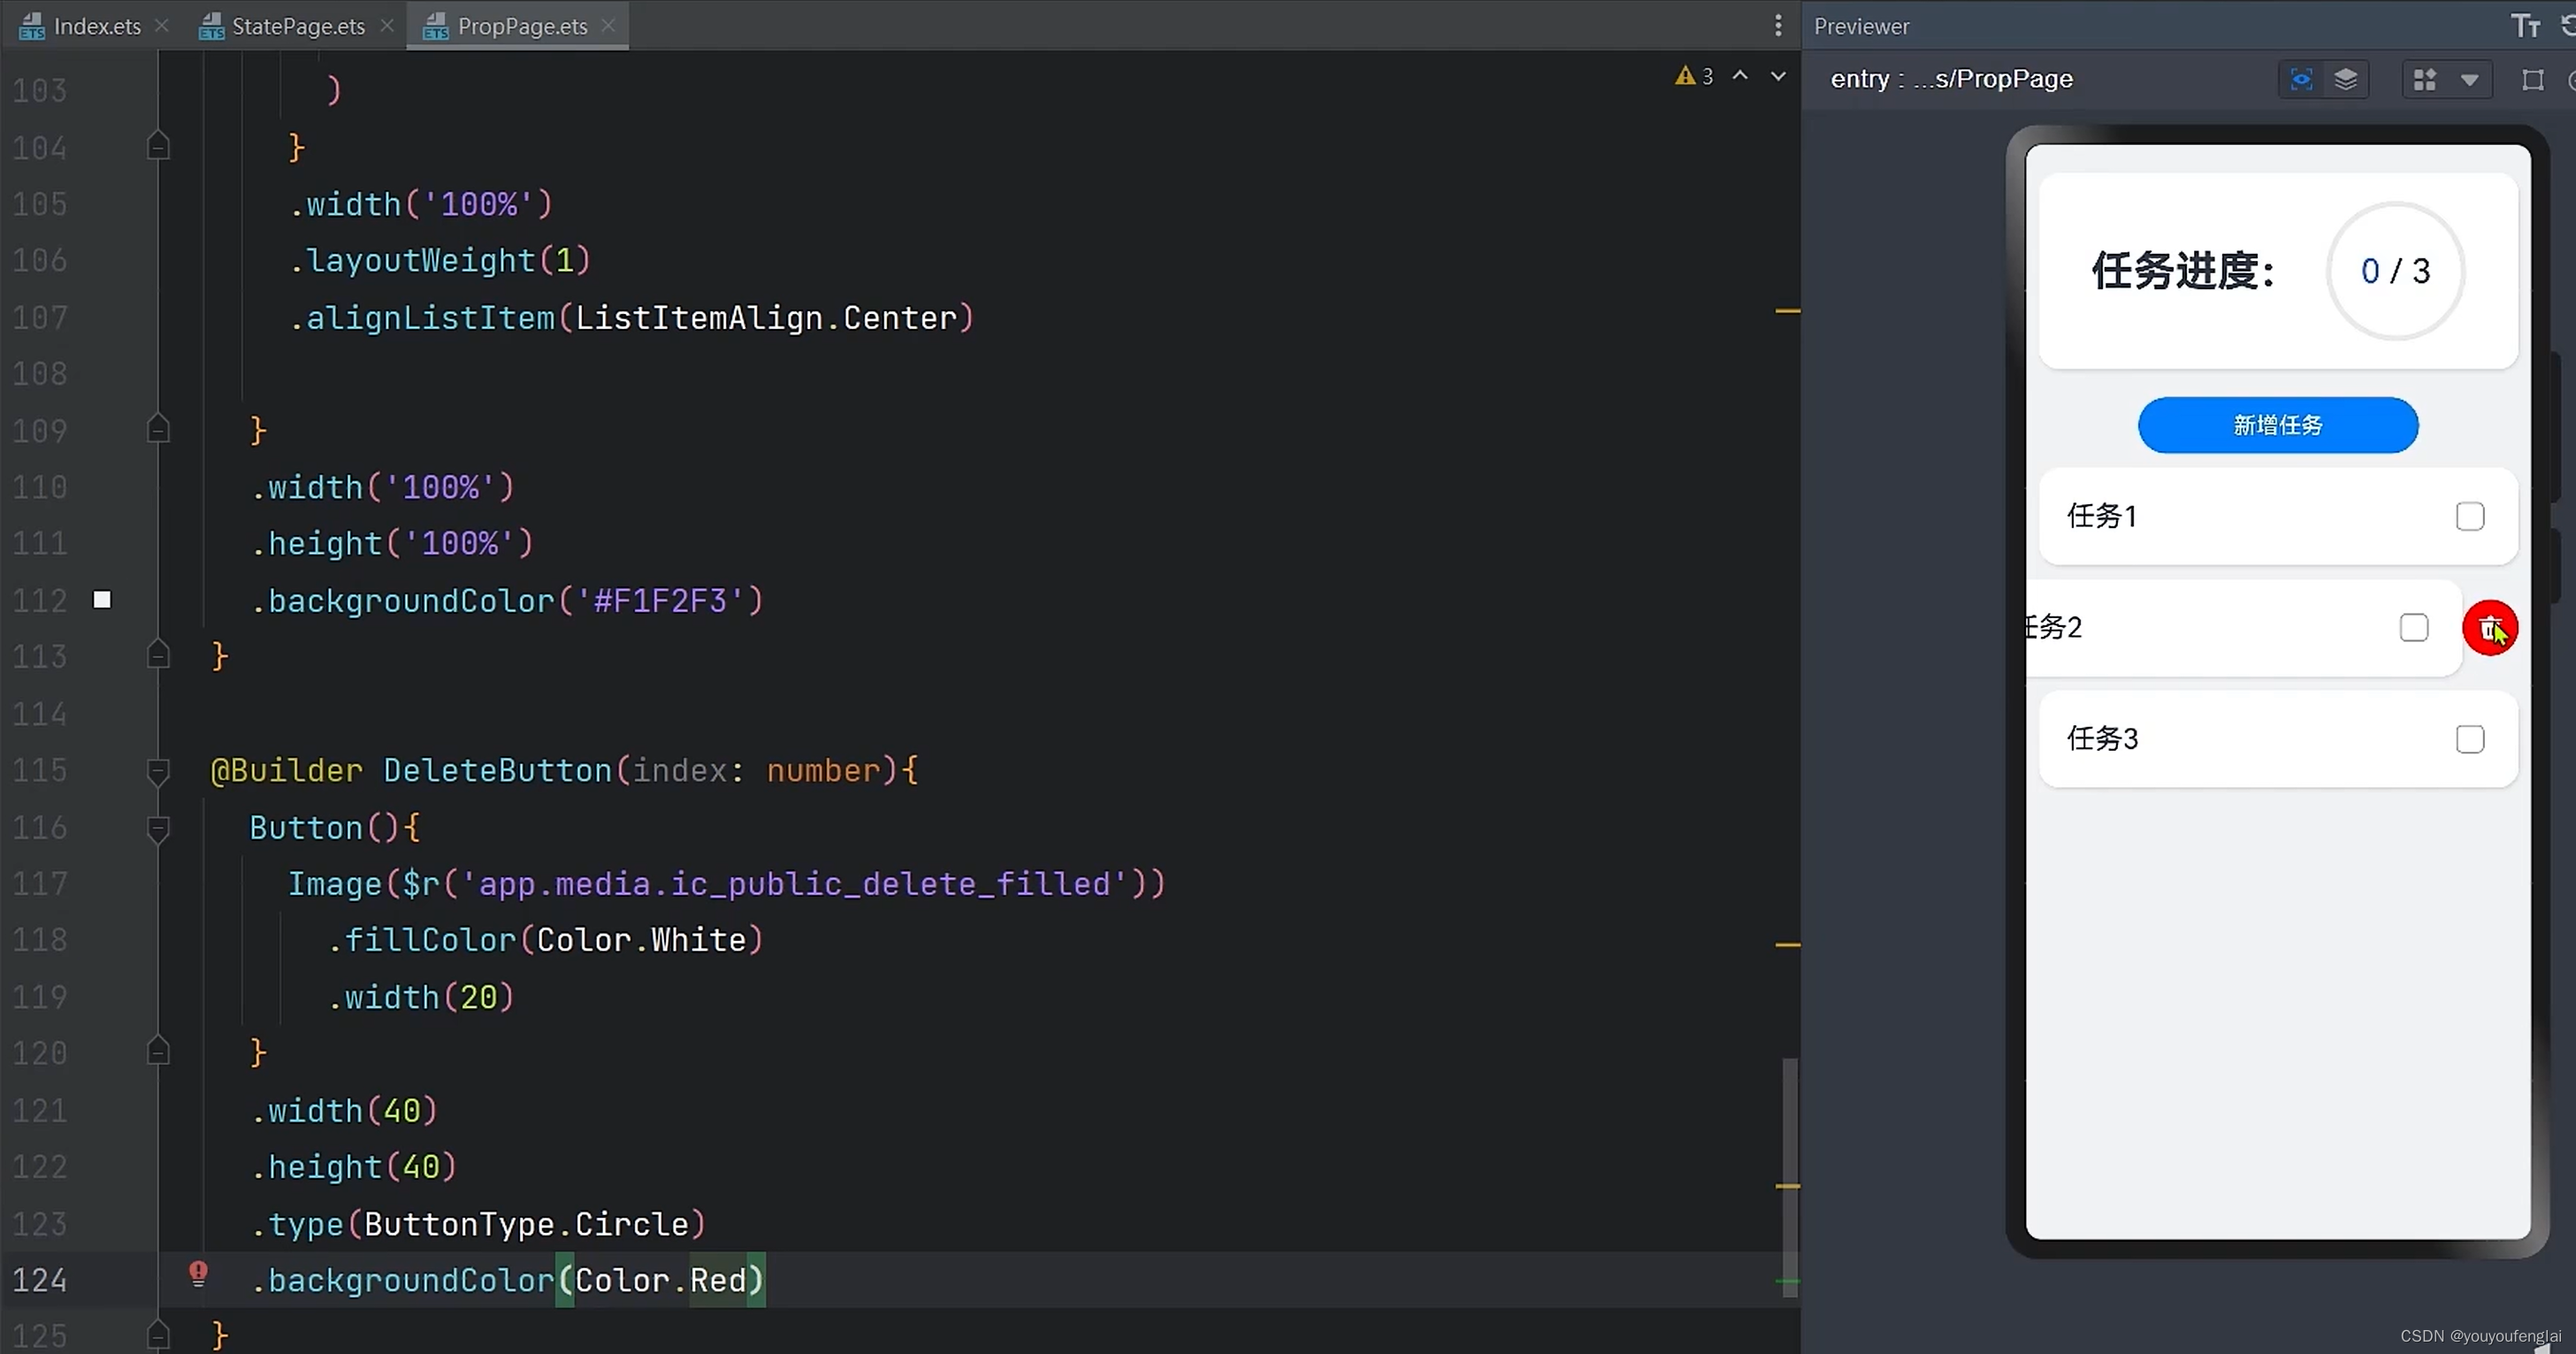Click the PropPage.ets close tab icon

point(610,26)
